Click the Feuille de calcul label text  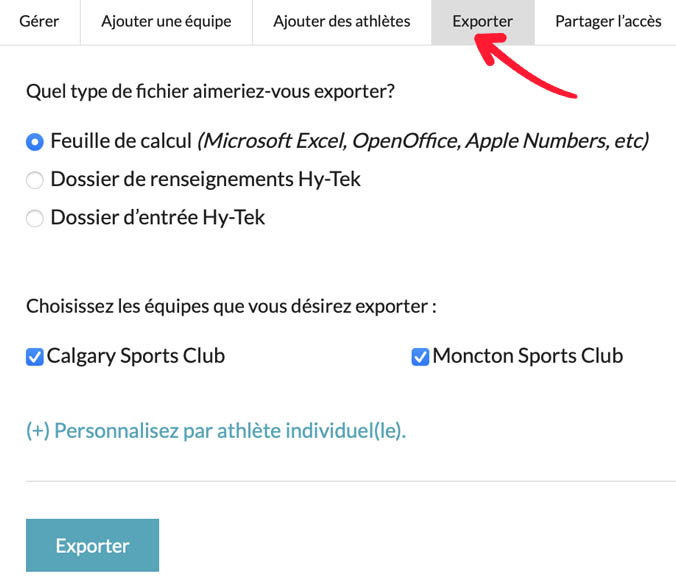pos(120,141)
